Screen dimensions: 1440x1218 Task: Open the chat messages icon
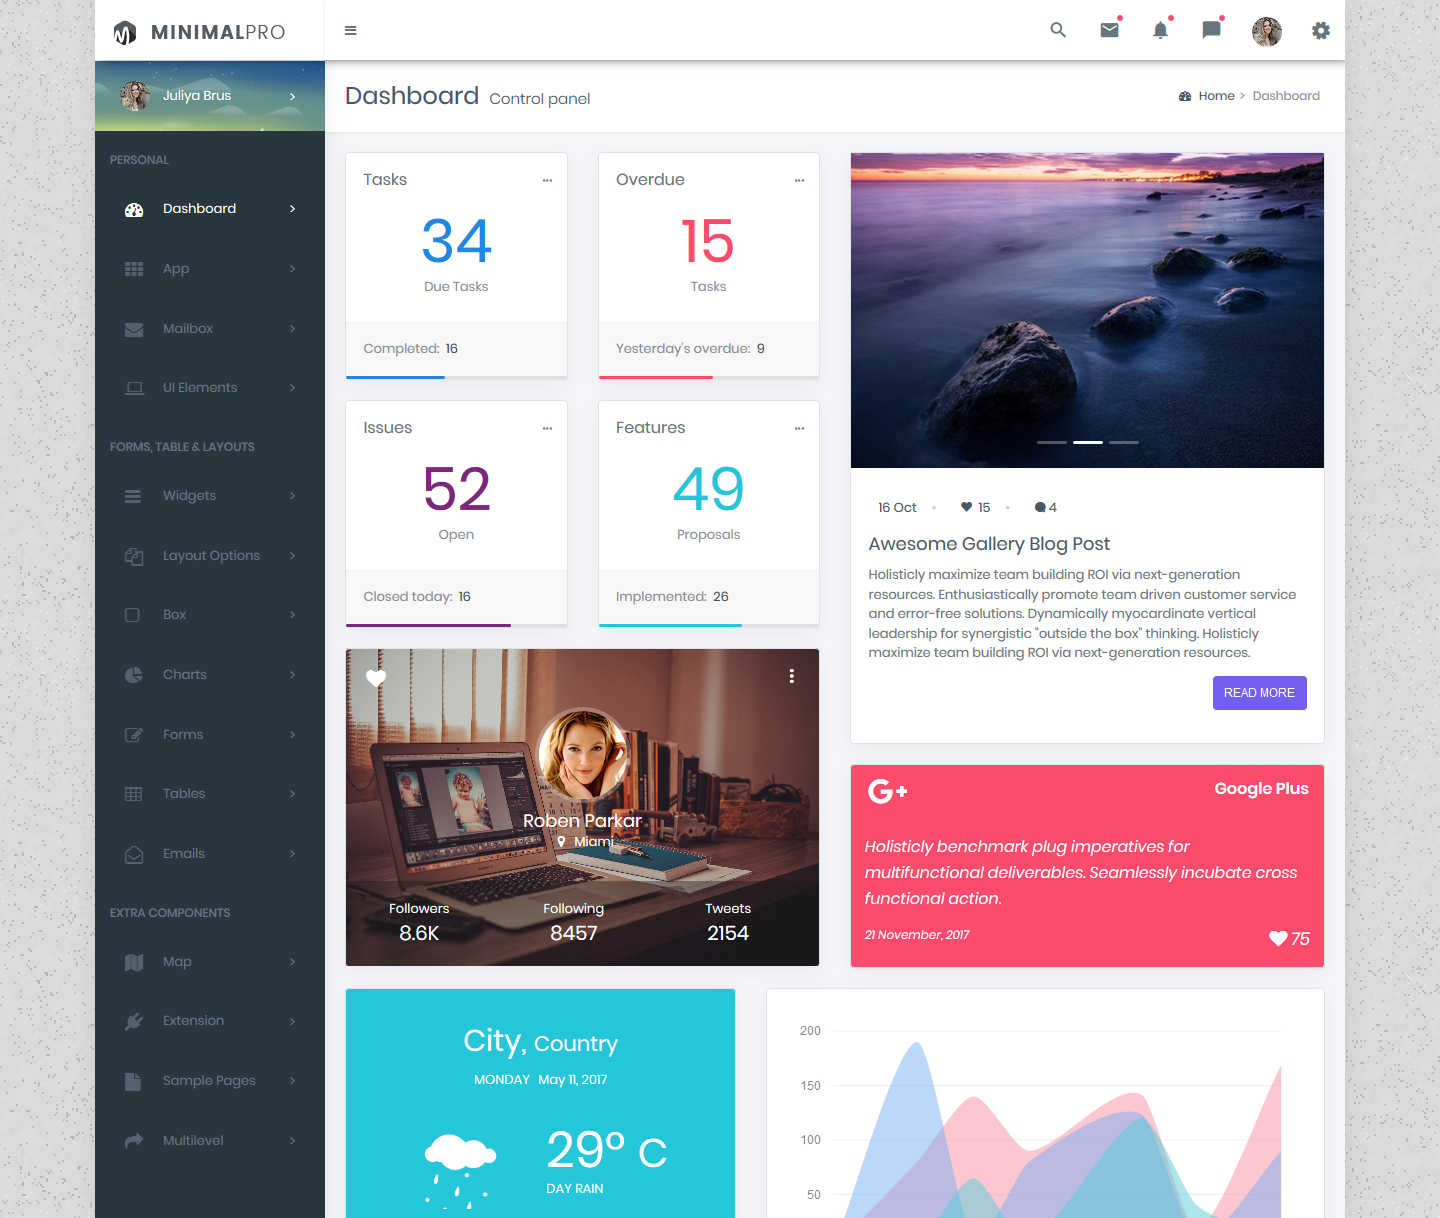click(x=1211, y=30)
